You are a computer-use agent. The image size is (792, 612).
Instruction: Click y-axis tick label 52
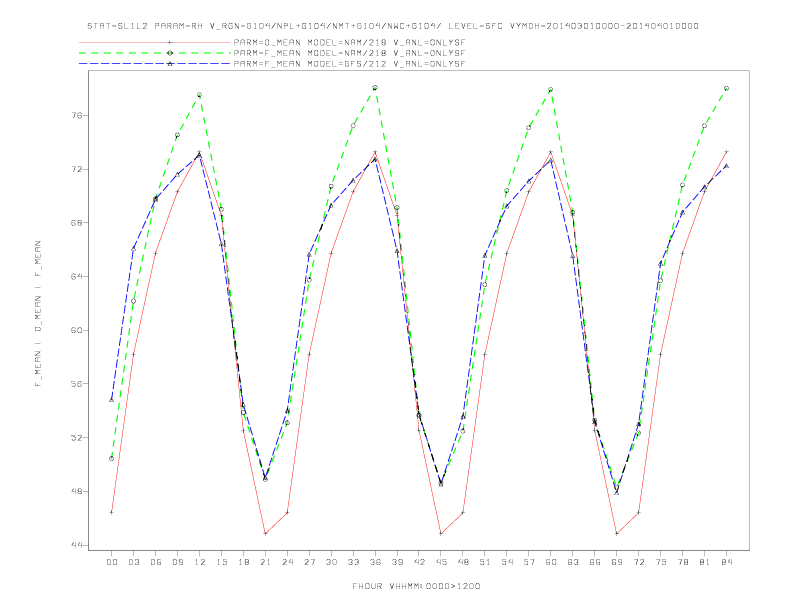coord(76,437)
